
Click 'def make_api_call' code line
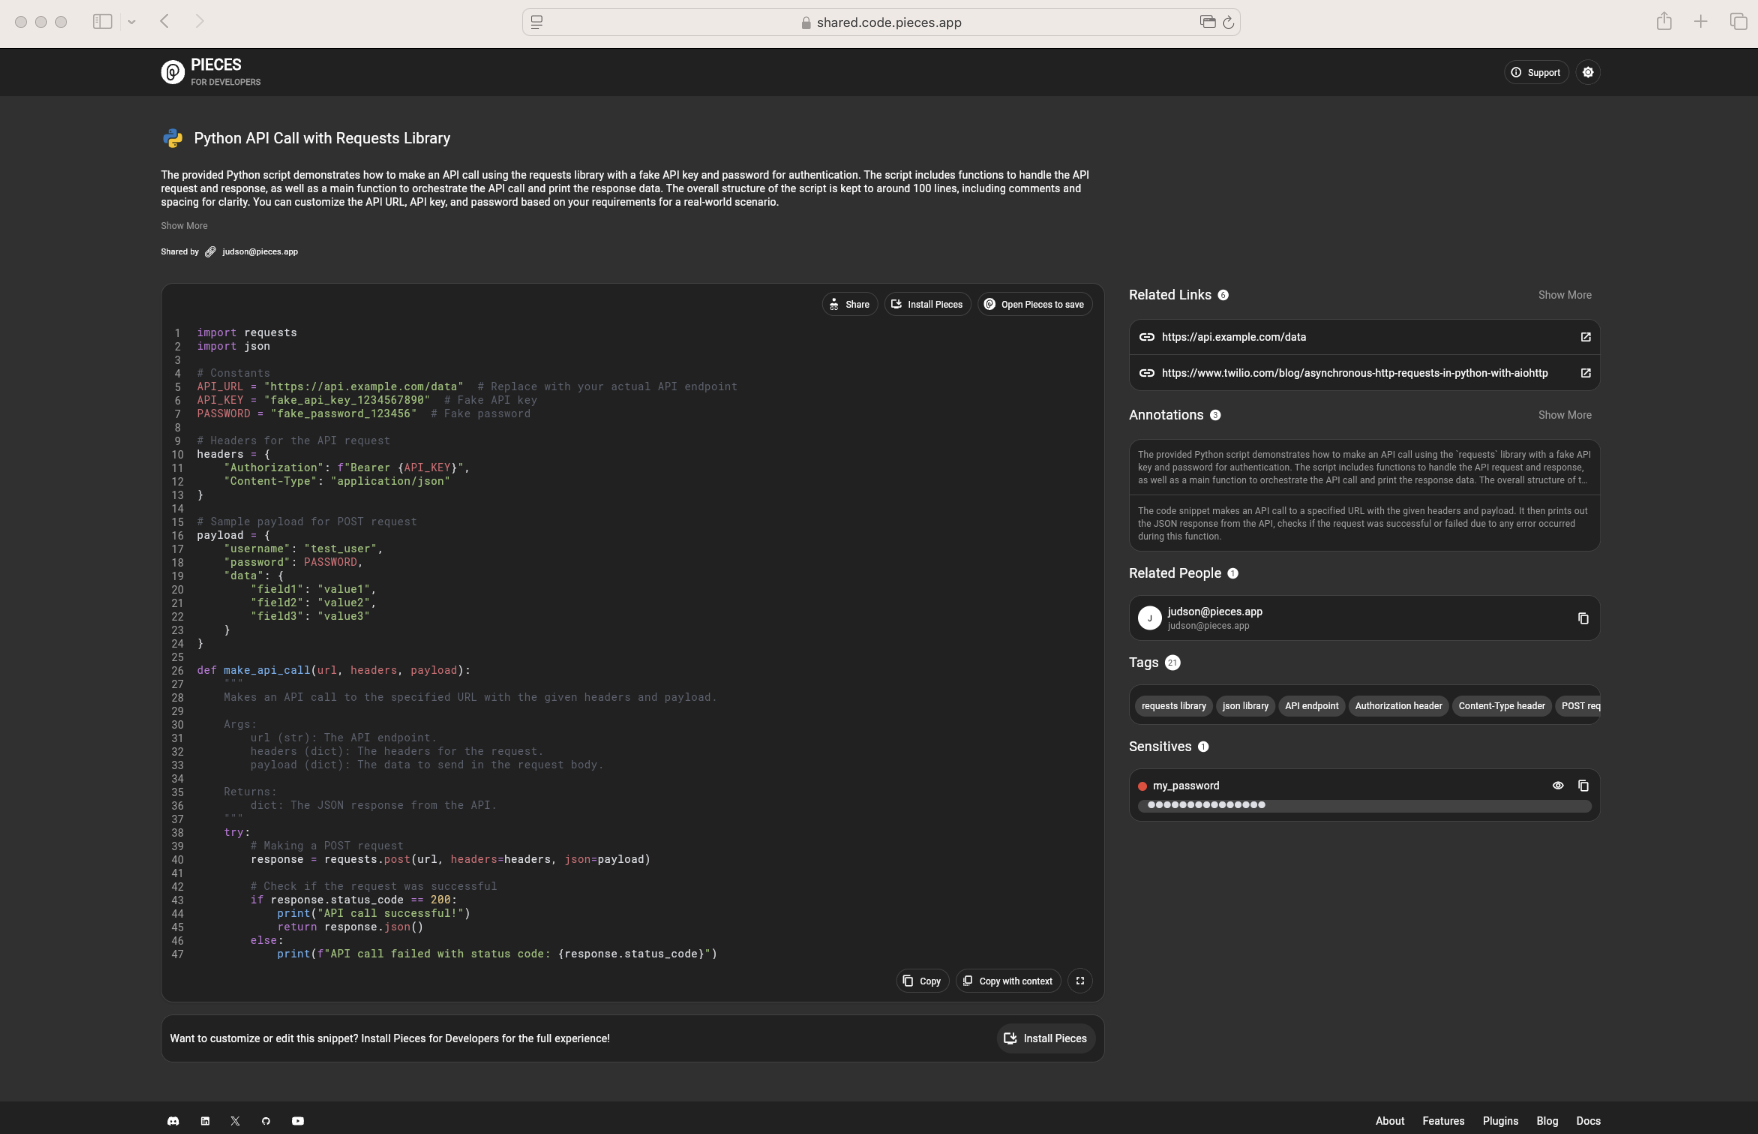[x=333, y=671]
